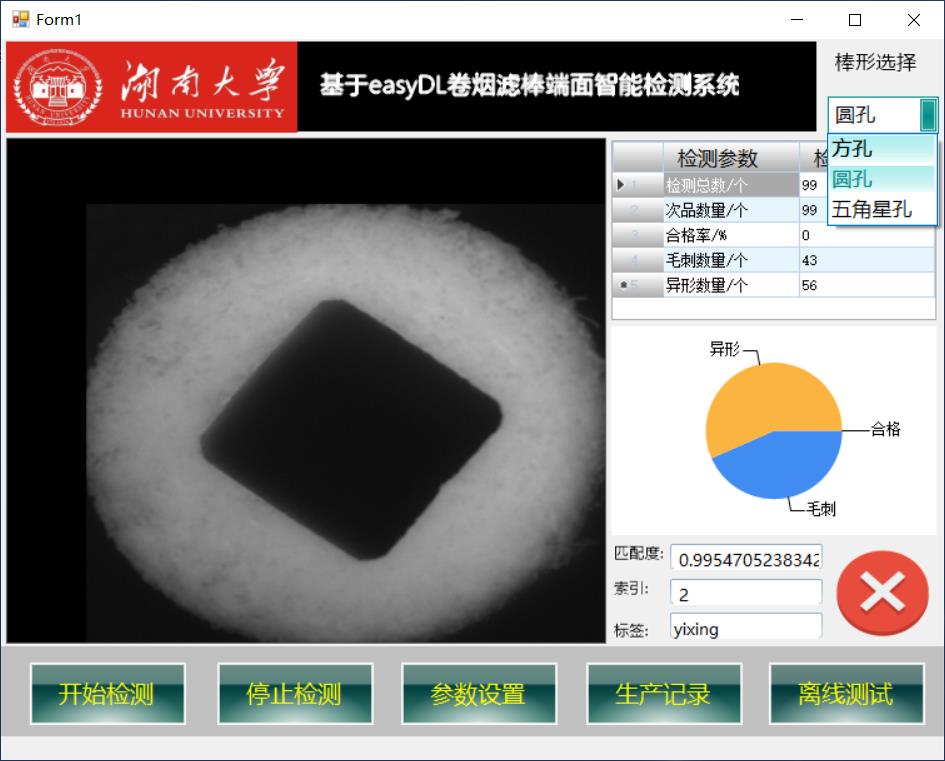Click the 毛刺 pie chart label

(821, 509)
